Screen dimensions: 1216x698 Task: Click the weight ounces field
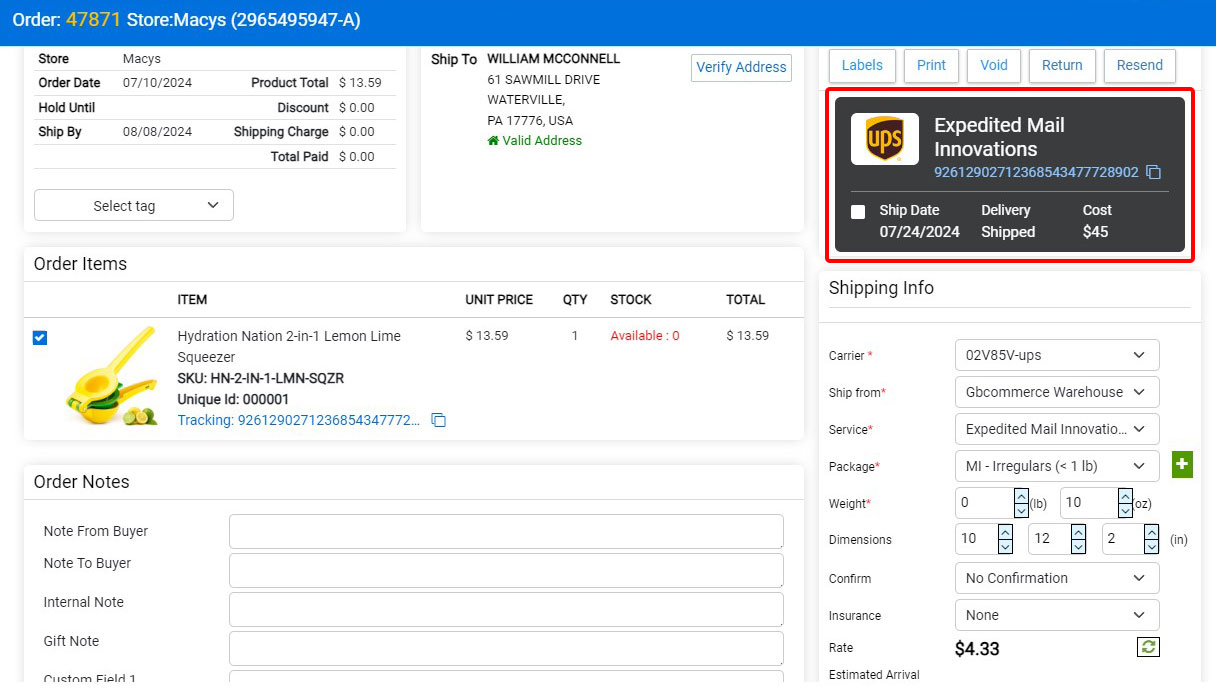point(1088,502)
